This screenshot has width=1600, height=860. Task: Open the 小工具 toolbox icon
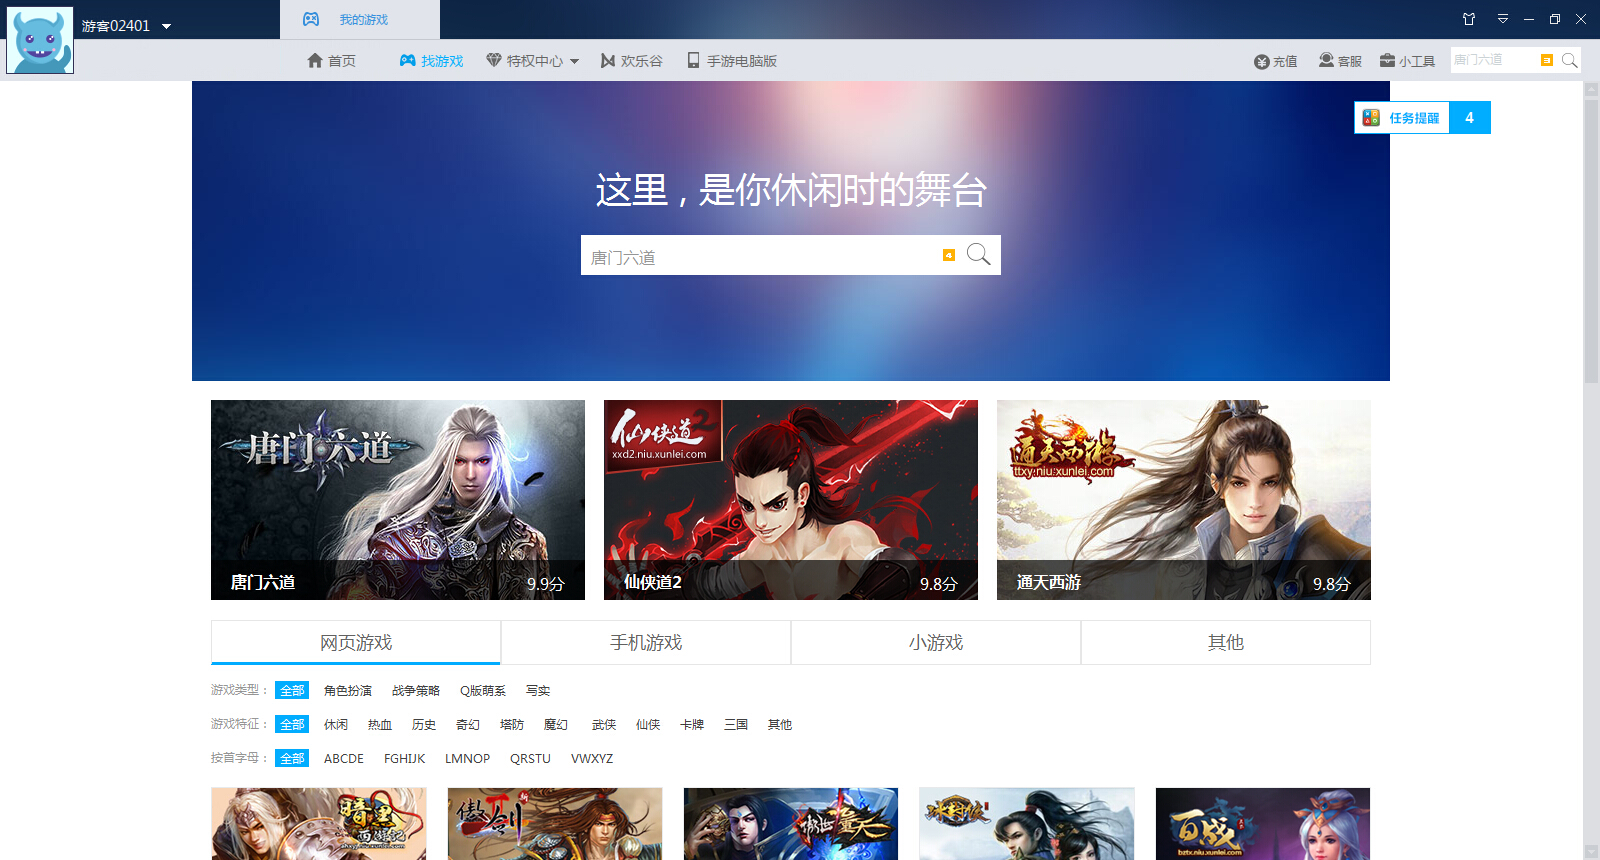[x=1387, y=61]
